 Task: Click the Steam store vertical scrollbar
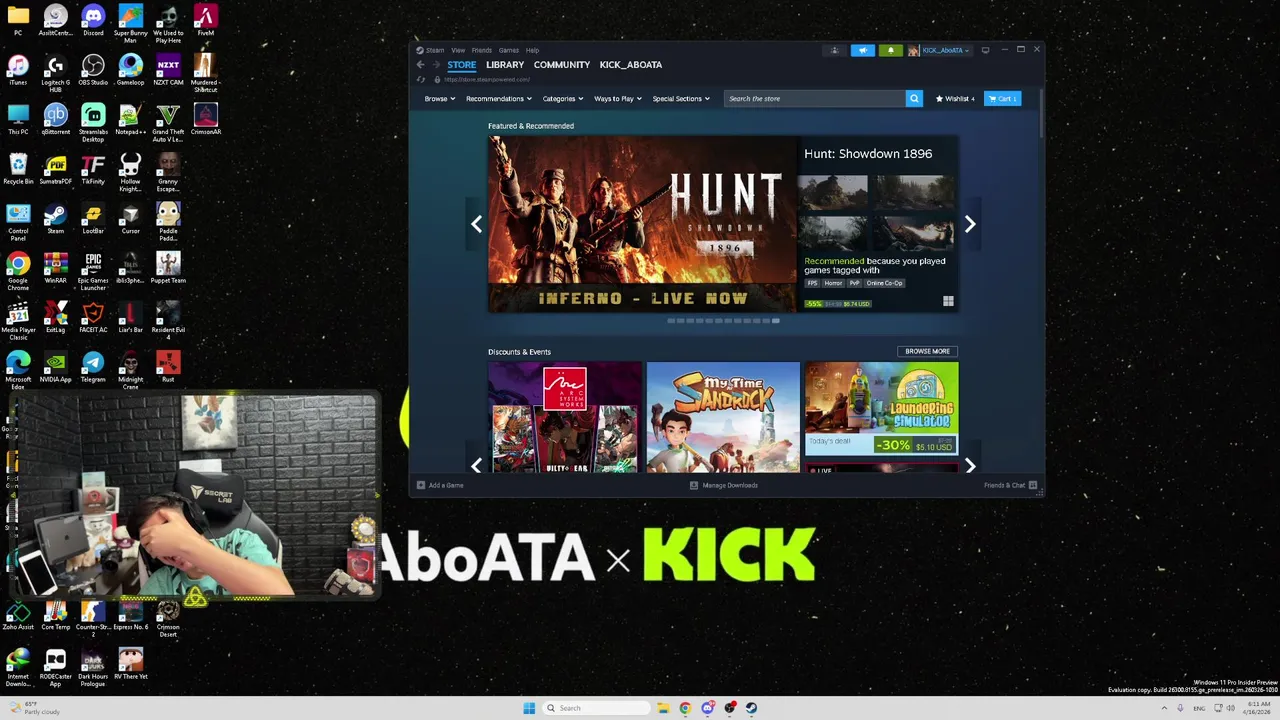coord(1041,113)
